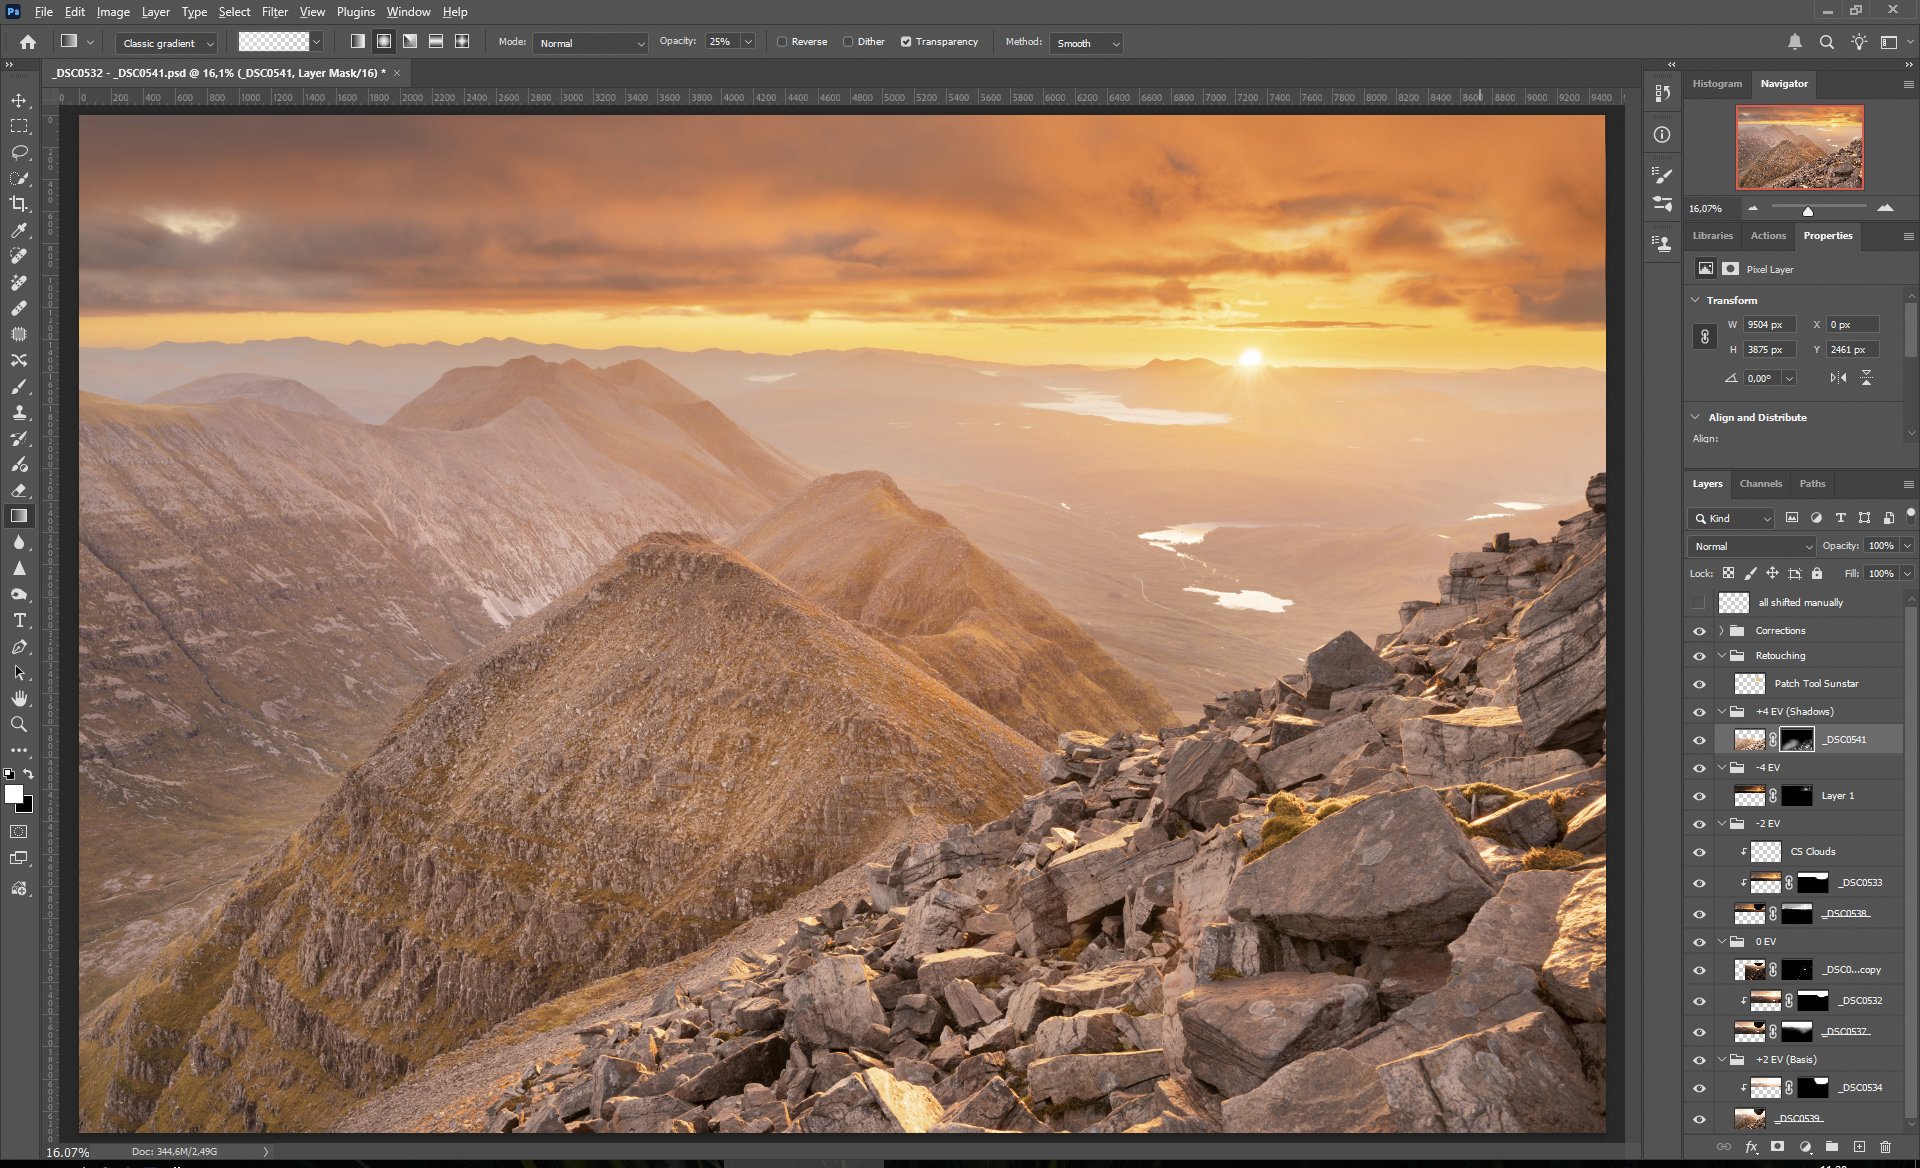Hide the Patch Tool Sunstar layer

tap(1699, 684)
